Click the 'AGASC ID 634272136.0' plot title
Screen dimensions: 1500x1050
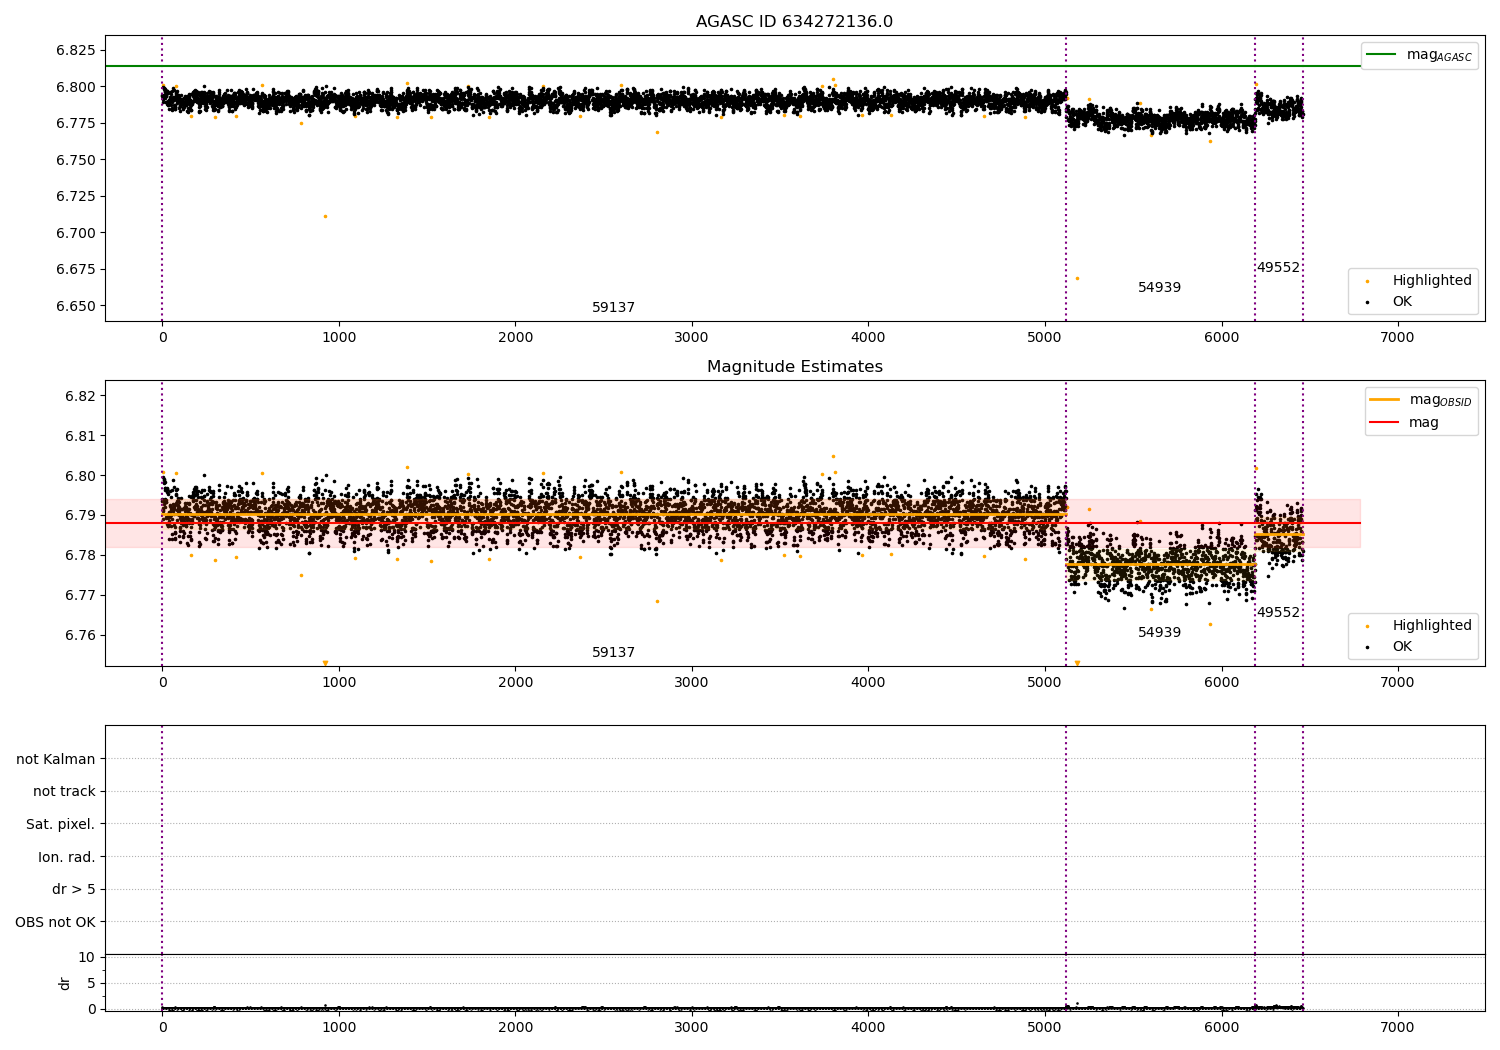(794, 22)
